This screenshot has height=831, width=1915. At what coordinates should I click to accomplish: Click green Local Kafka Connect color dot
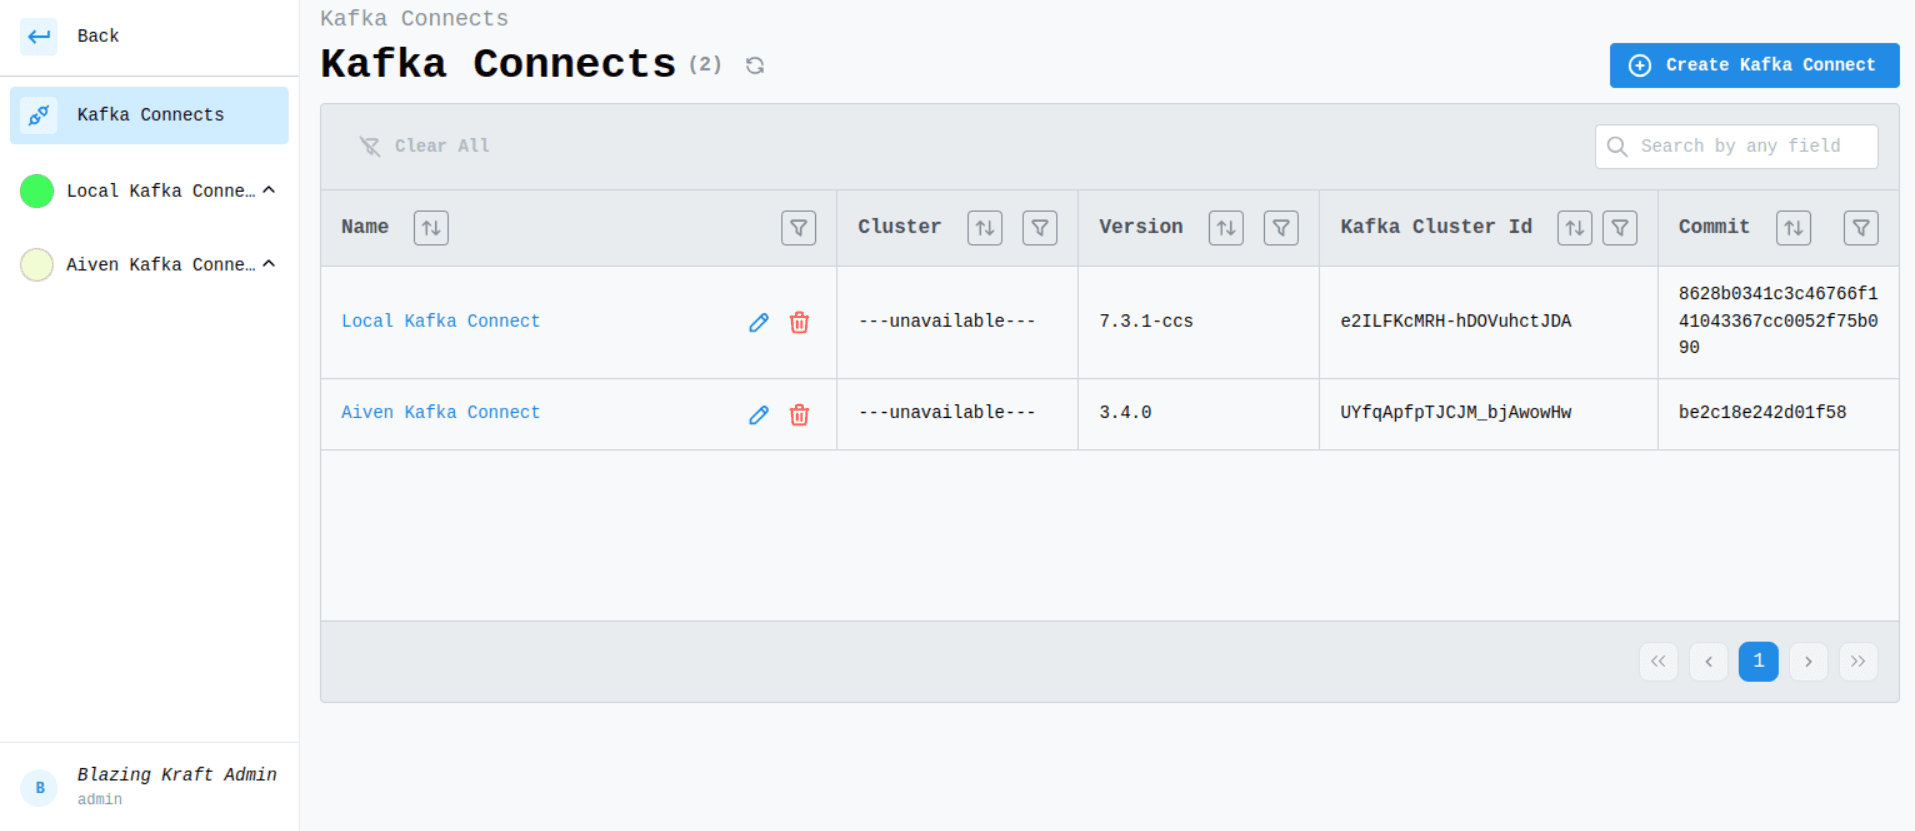37,191
